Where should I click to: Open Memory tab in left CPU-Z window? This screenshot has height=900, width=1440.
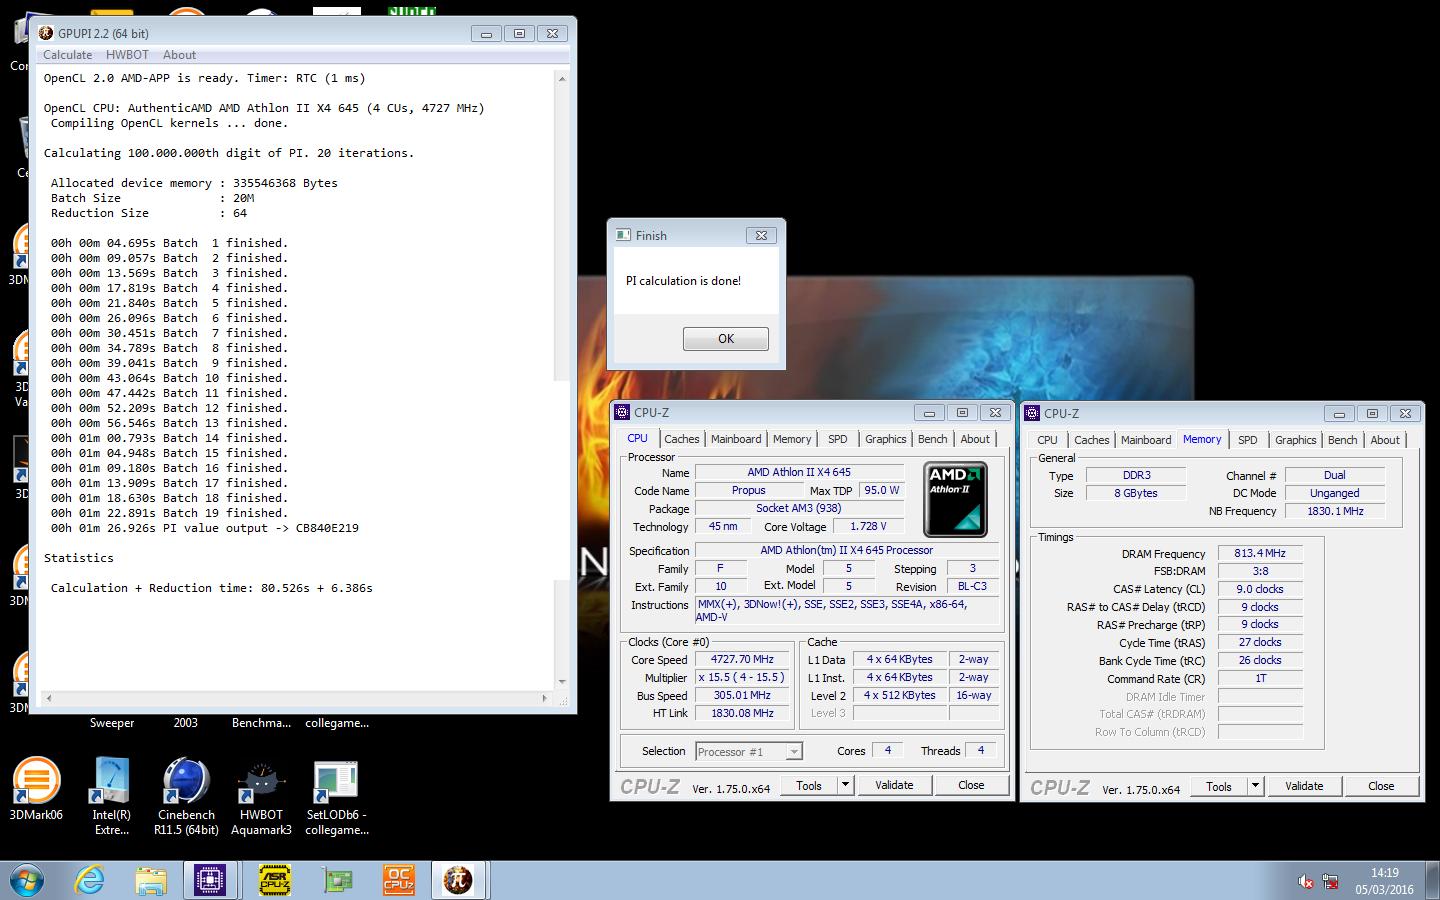tap(792, 439)
